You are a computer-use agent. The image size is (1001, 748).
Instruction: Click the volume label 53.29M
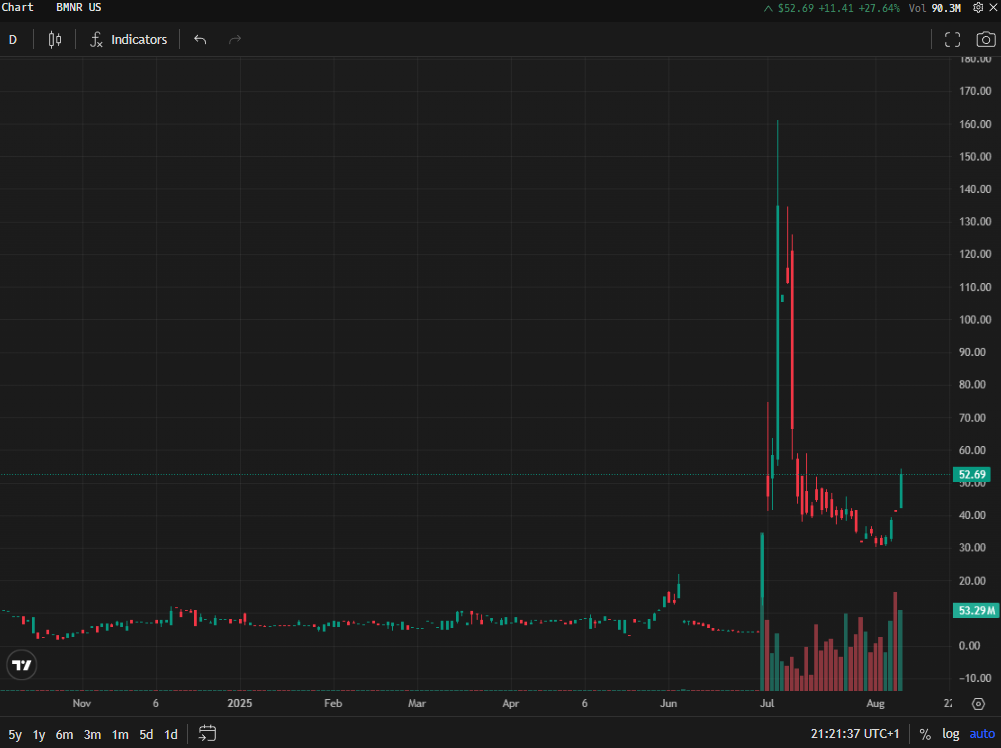tap(975, 610)
